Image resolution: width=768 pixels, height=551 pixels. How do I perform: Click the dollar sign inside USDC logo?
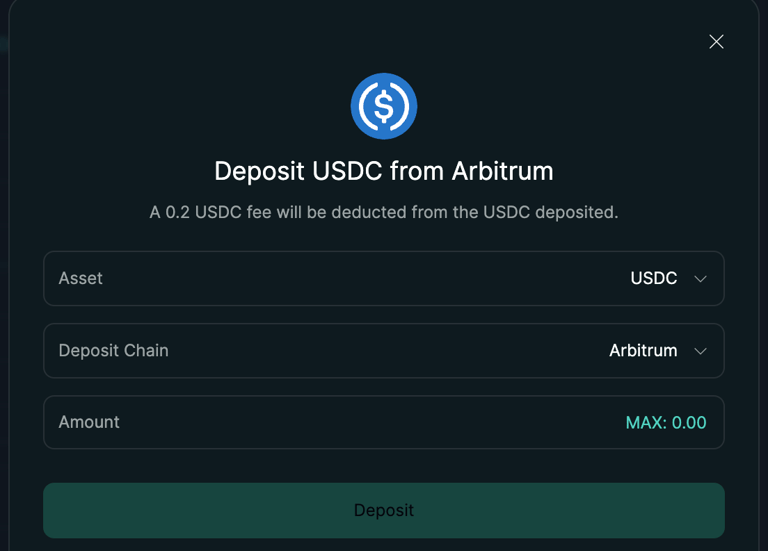coord(384,106)
